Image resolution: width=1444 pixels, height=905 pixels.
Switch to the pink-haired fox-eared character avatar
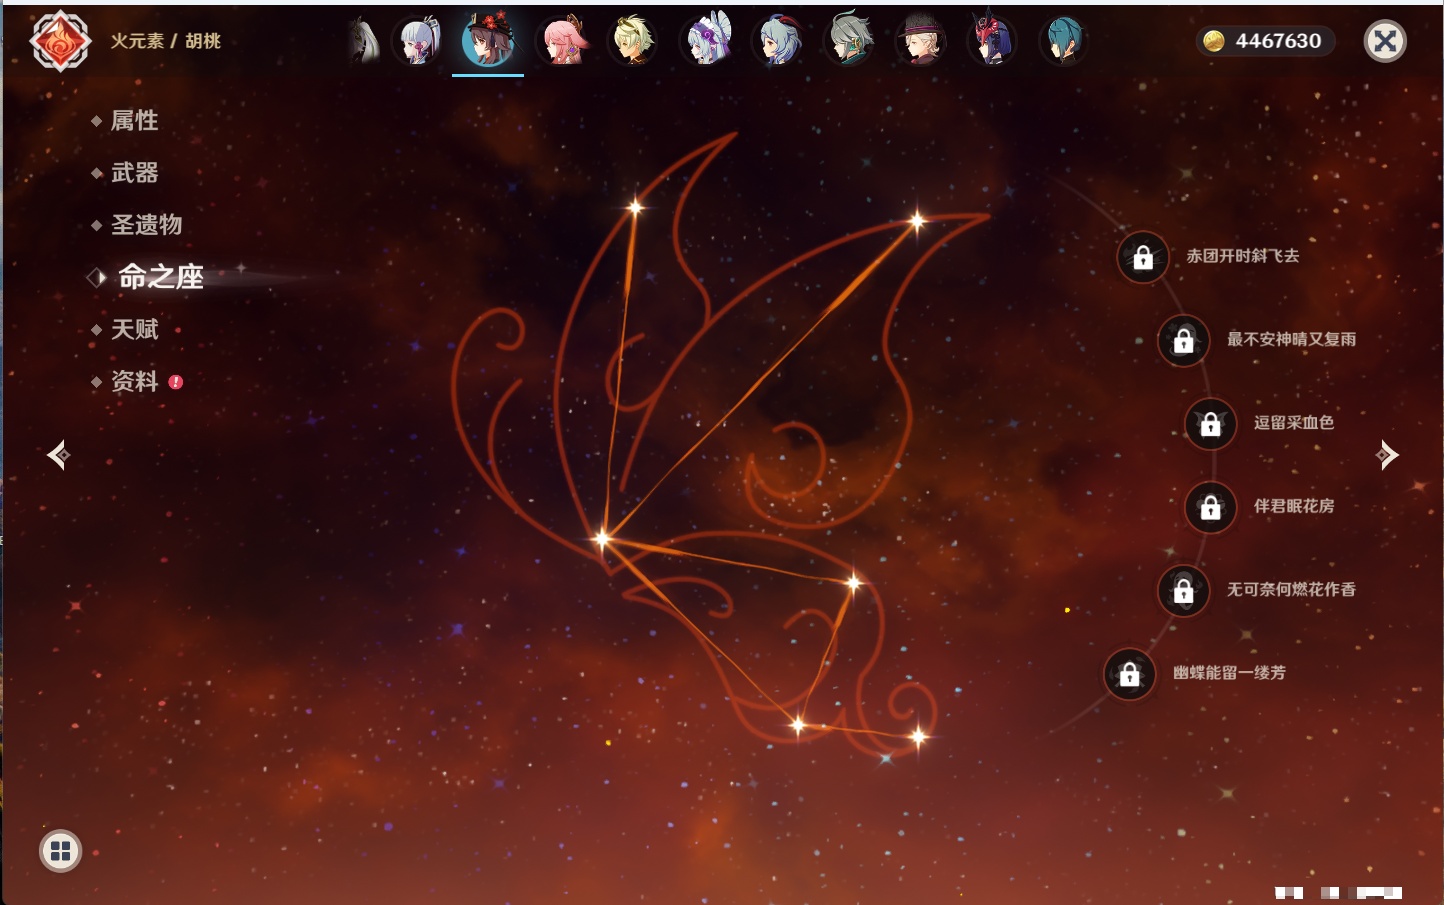click(x=563, y=41)
